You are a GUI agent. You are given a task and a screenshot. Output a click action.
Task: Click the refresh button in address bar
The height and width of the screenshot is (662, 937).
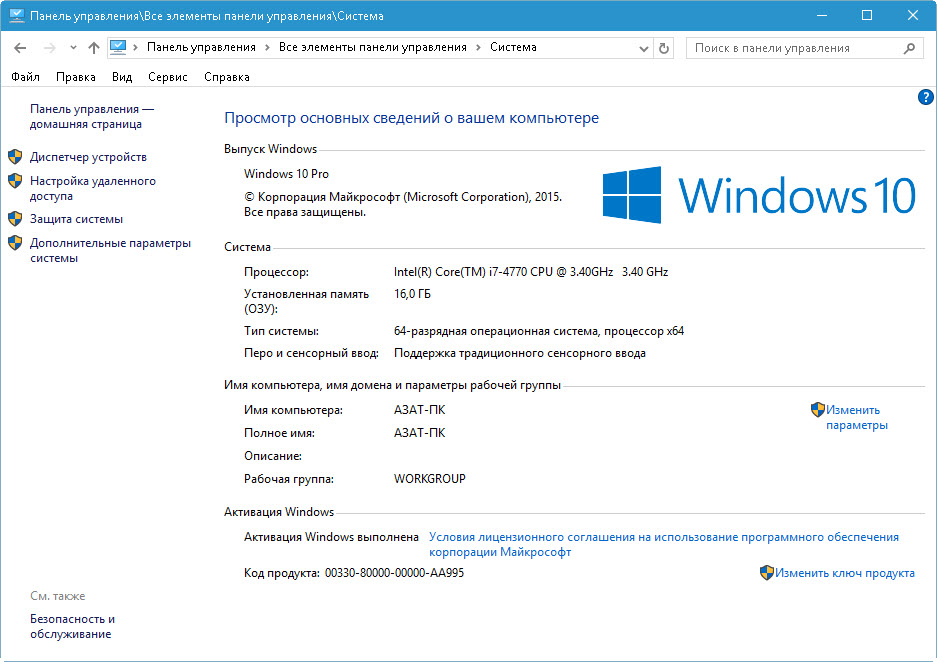tap(665, 48)
